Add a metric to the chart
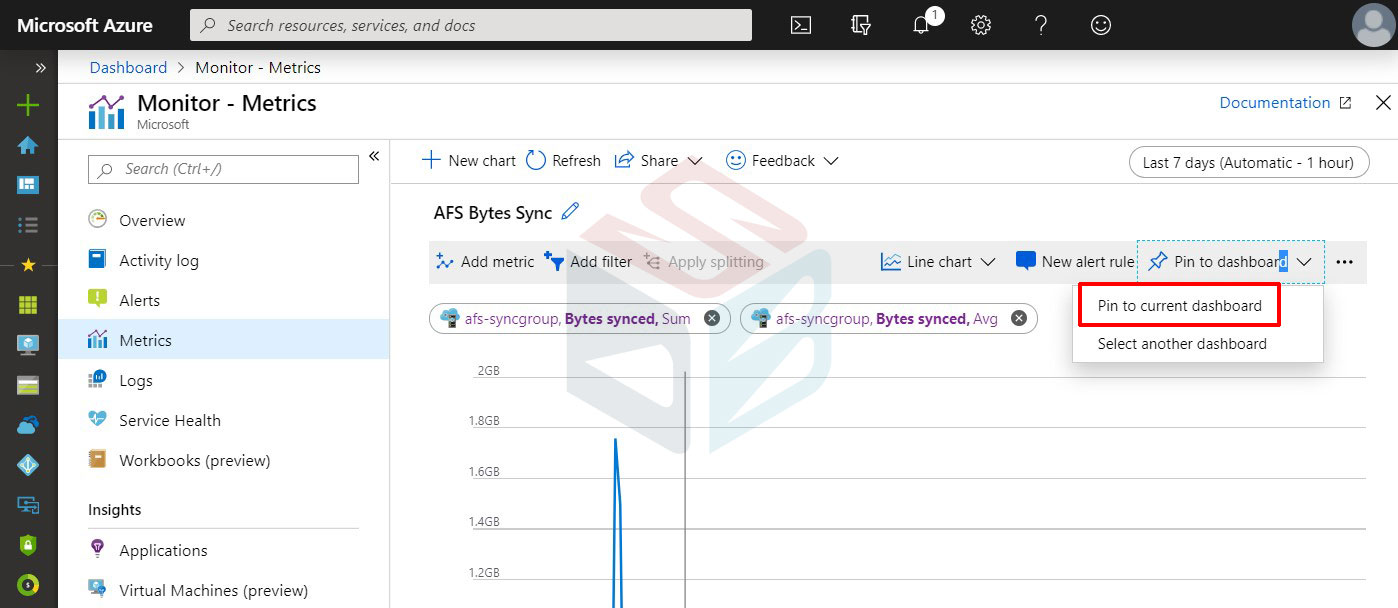 (x=484, y=261)
